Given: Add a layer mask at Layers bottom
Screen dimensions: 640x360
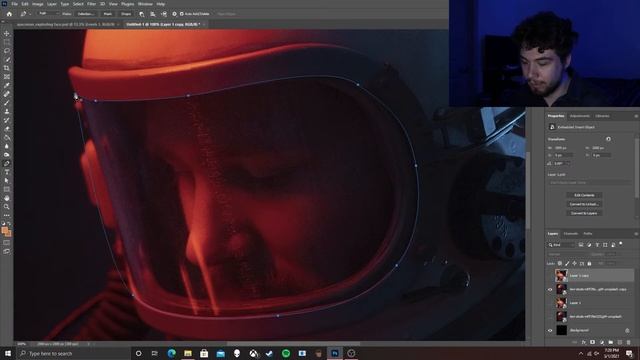Looking at the screenshot, I should click(593, 342).
